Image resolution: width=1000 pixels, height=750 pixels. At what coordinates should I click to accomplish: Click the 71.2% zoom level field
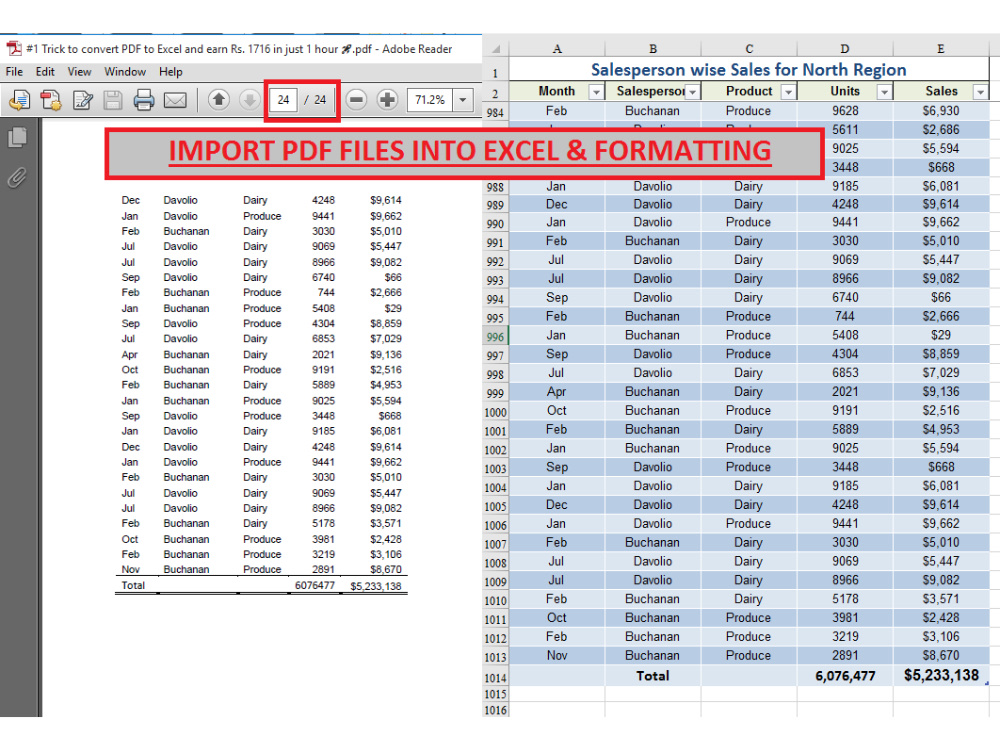tap(430, 99)
